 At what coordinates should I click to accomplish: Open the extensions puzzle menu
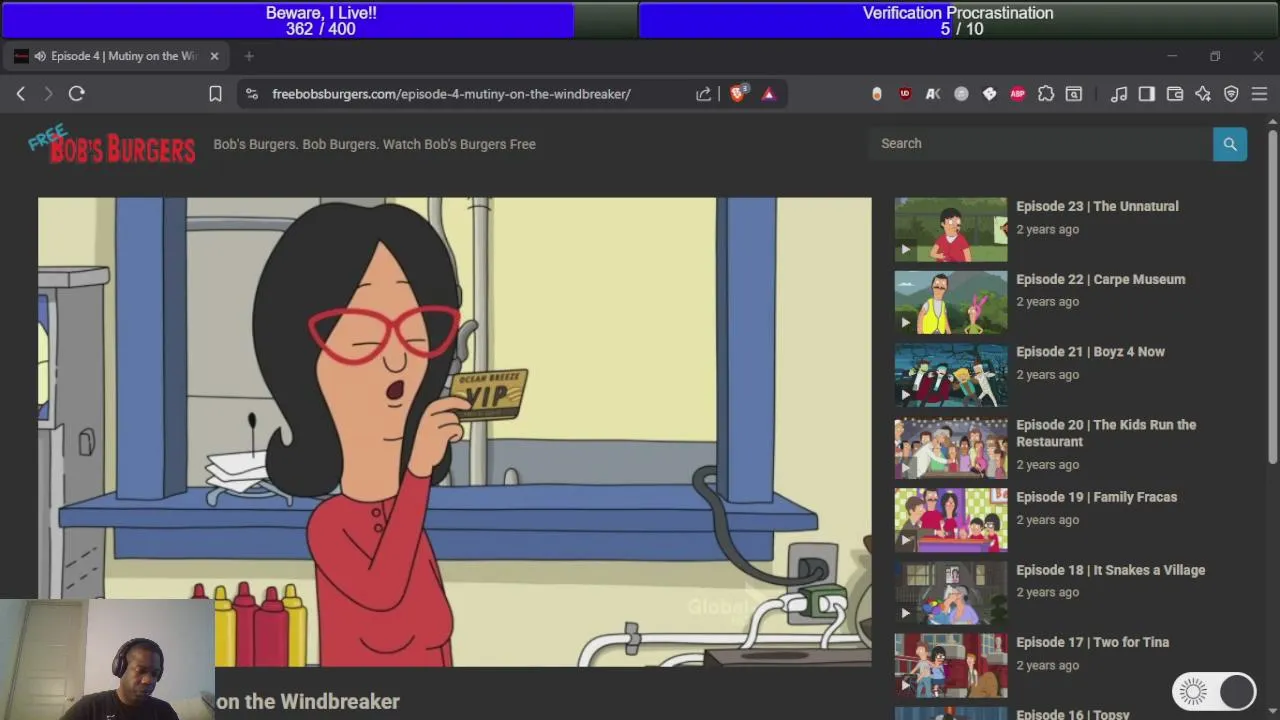(1046, 94)
